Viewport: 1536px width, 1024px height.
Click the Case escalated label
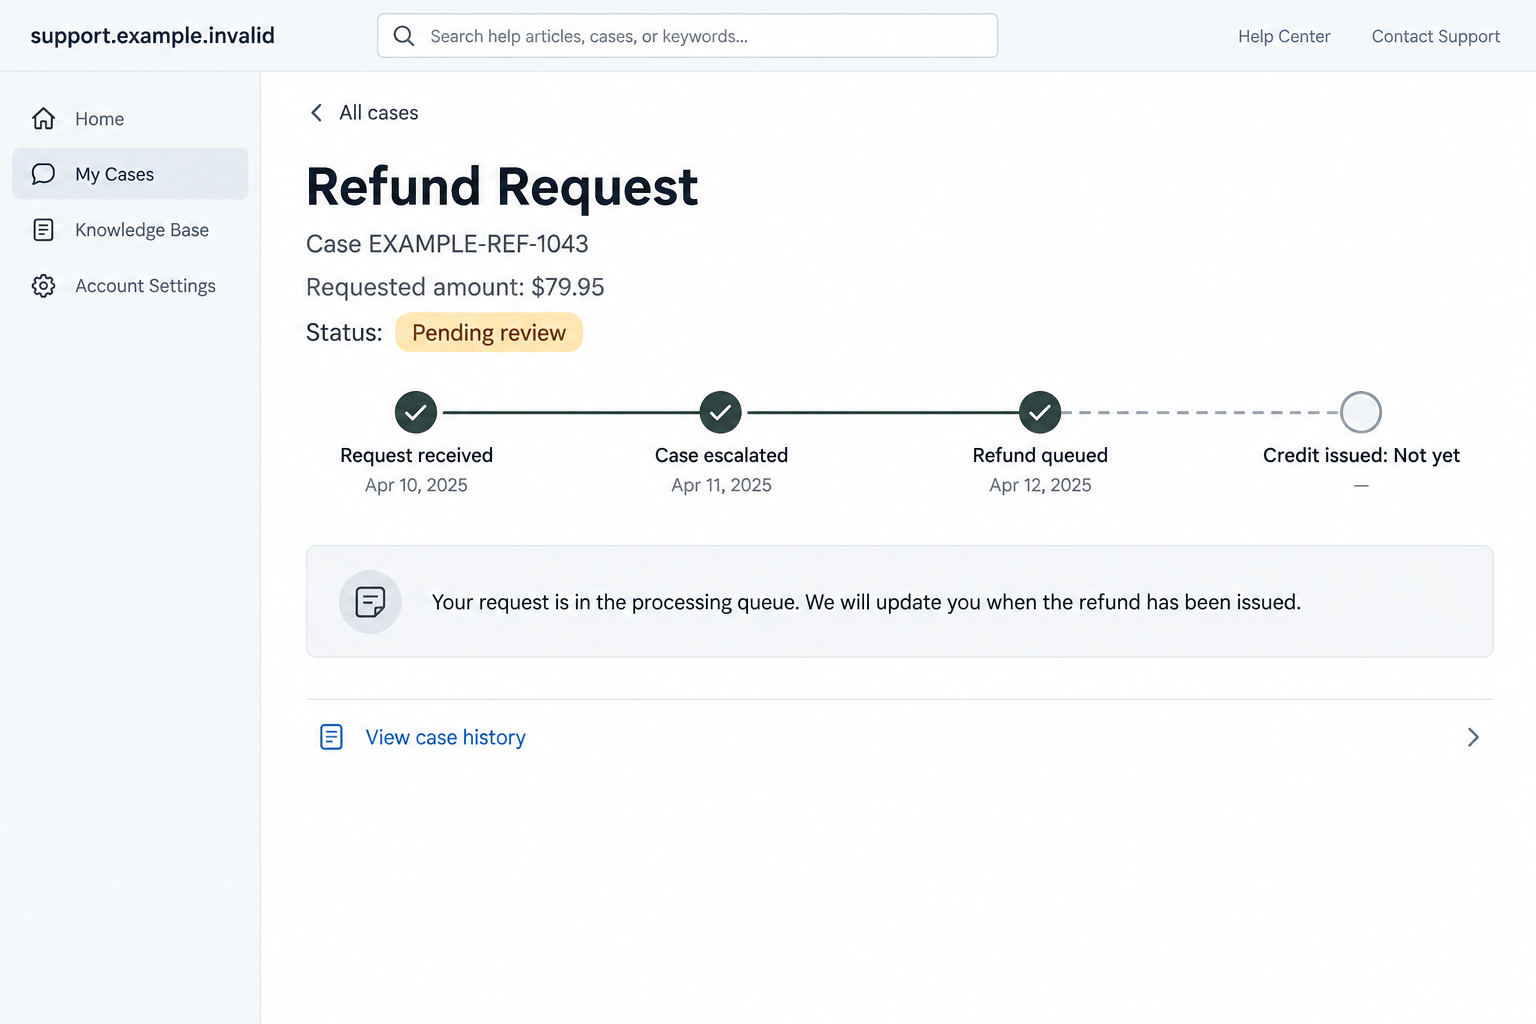721,455
